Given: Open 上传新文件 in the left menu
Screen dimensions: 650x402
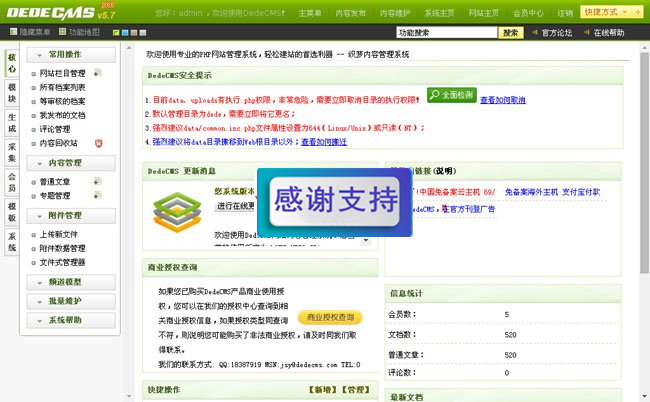Looking at the screenshot, I should pos(59,235).
